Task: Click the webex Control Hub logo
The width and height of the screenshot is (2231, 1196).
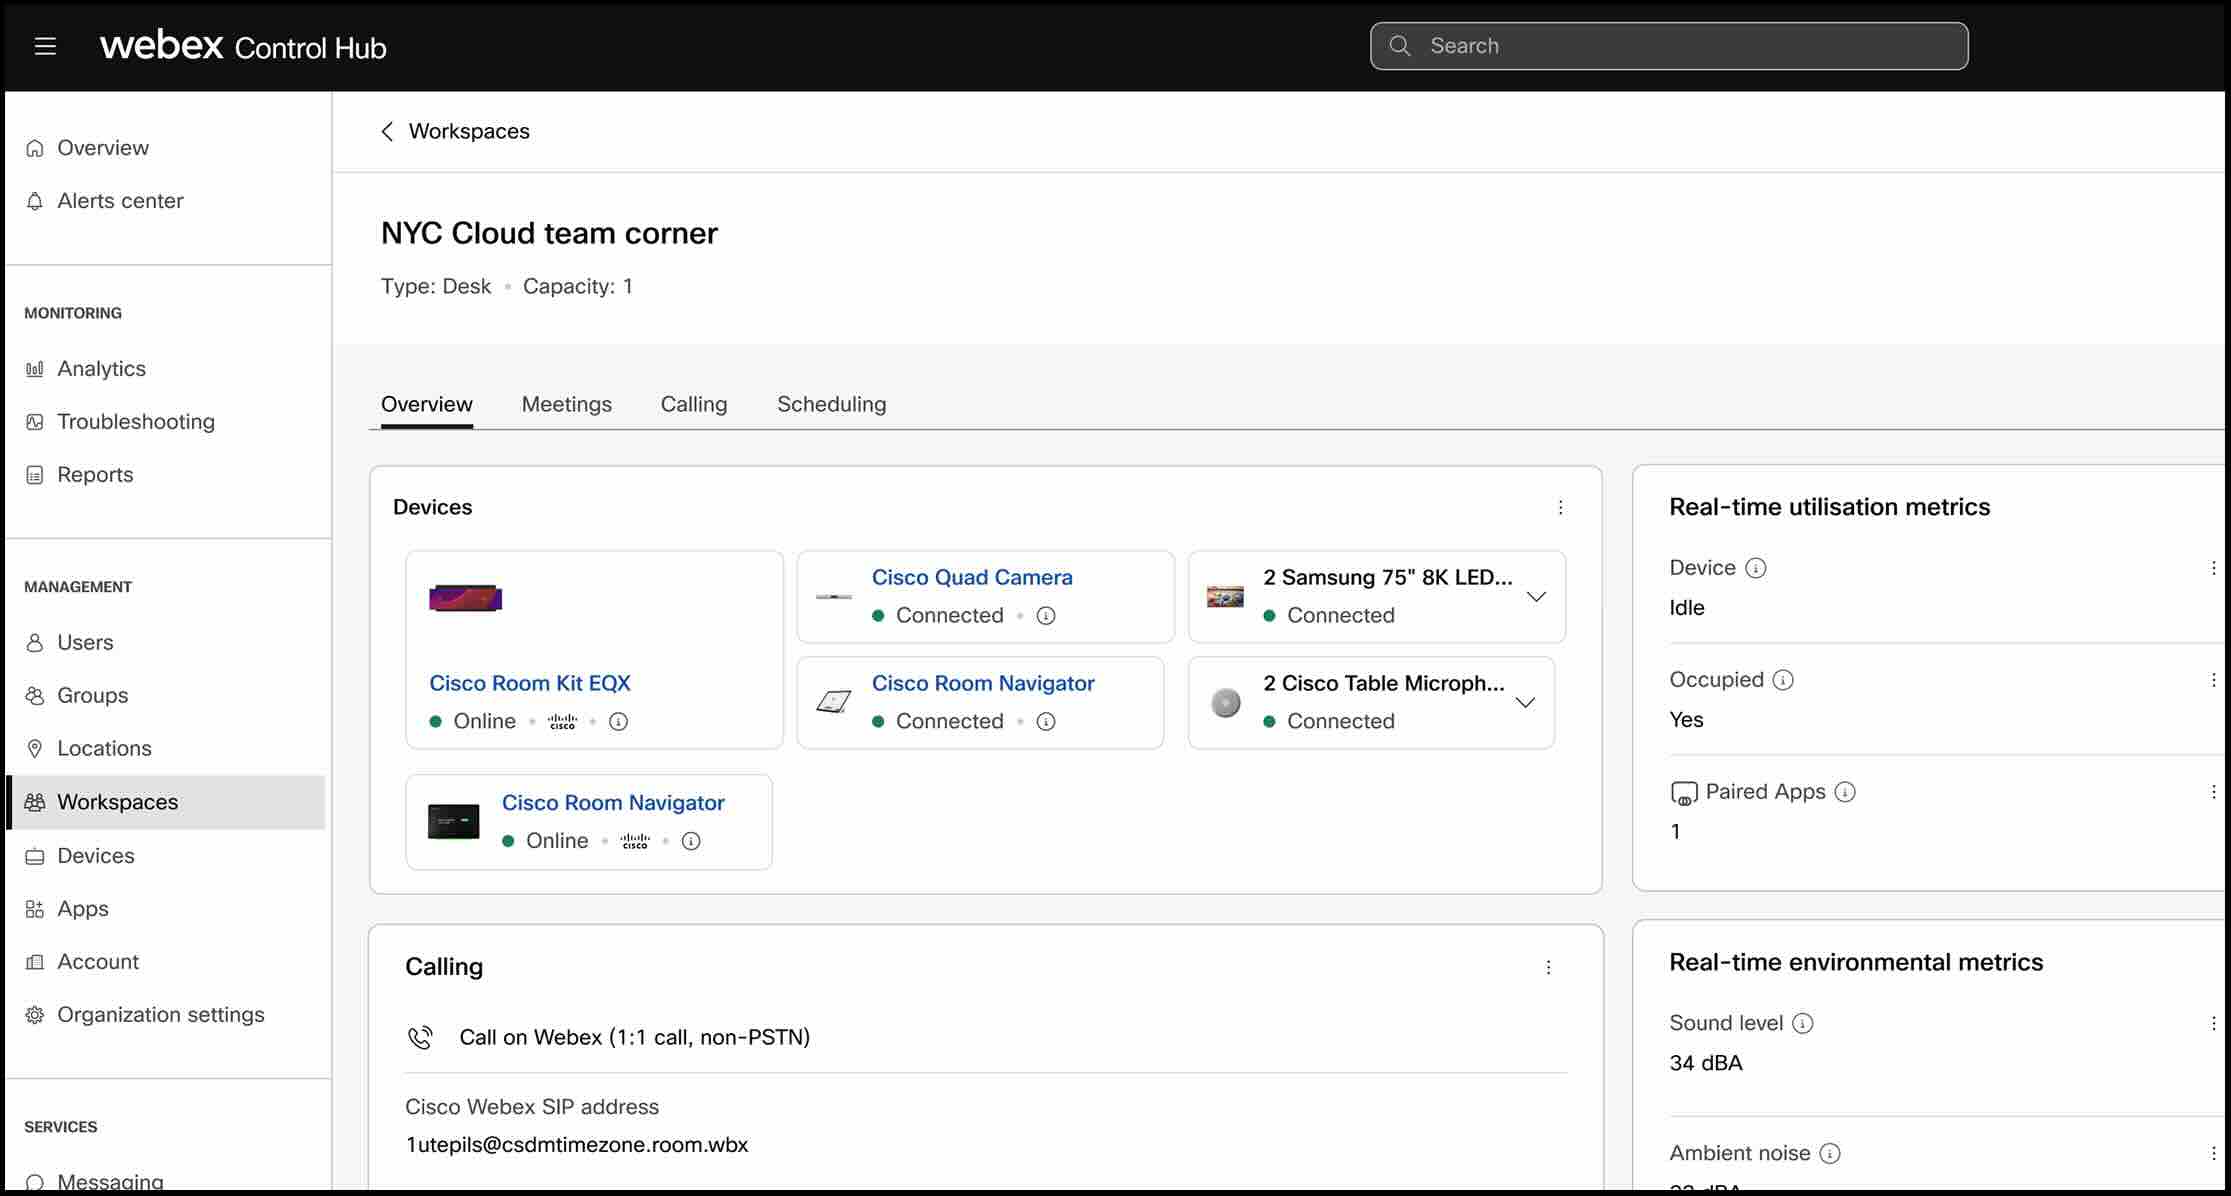Action: tap(243, 46)
